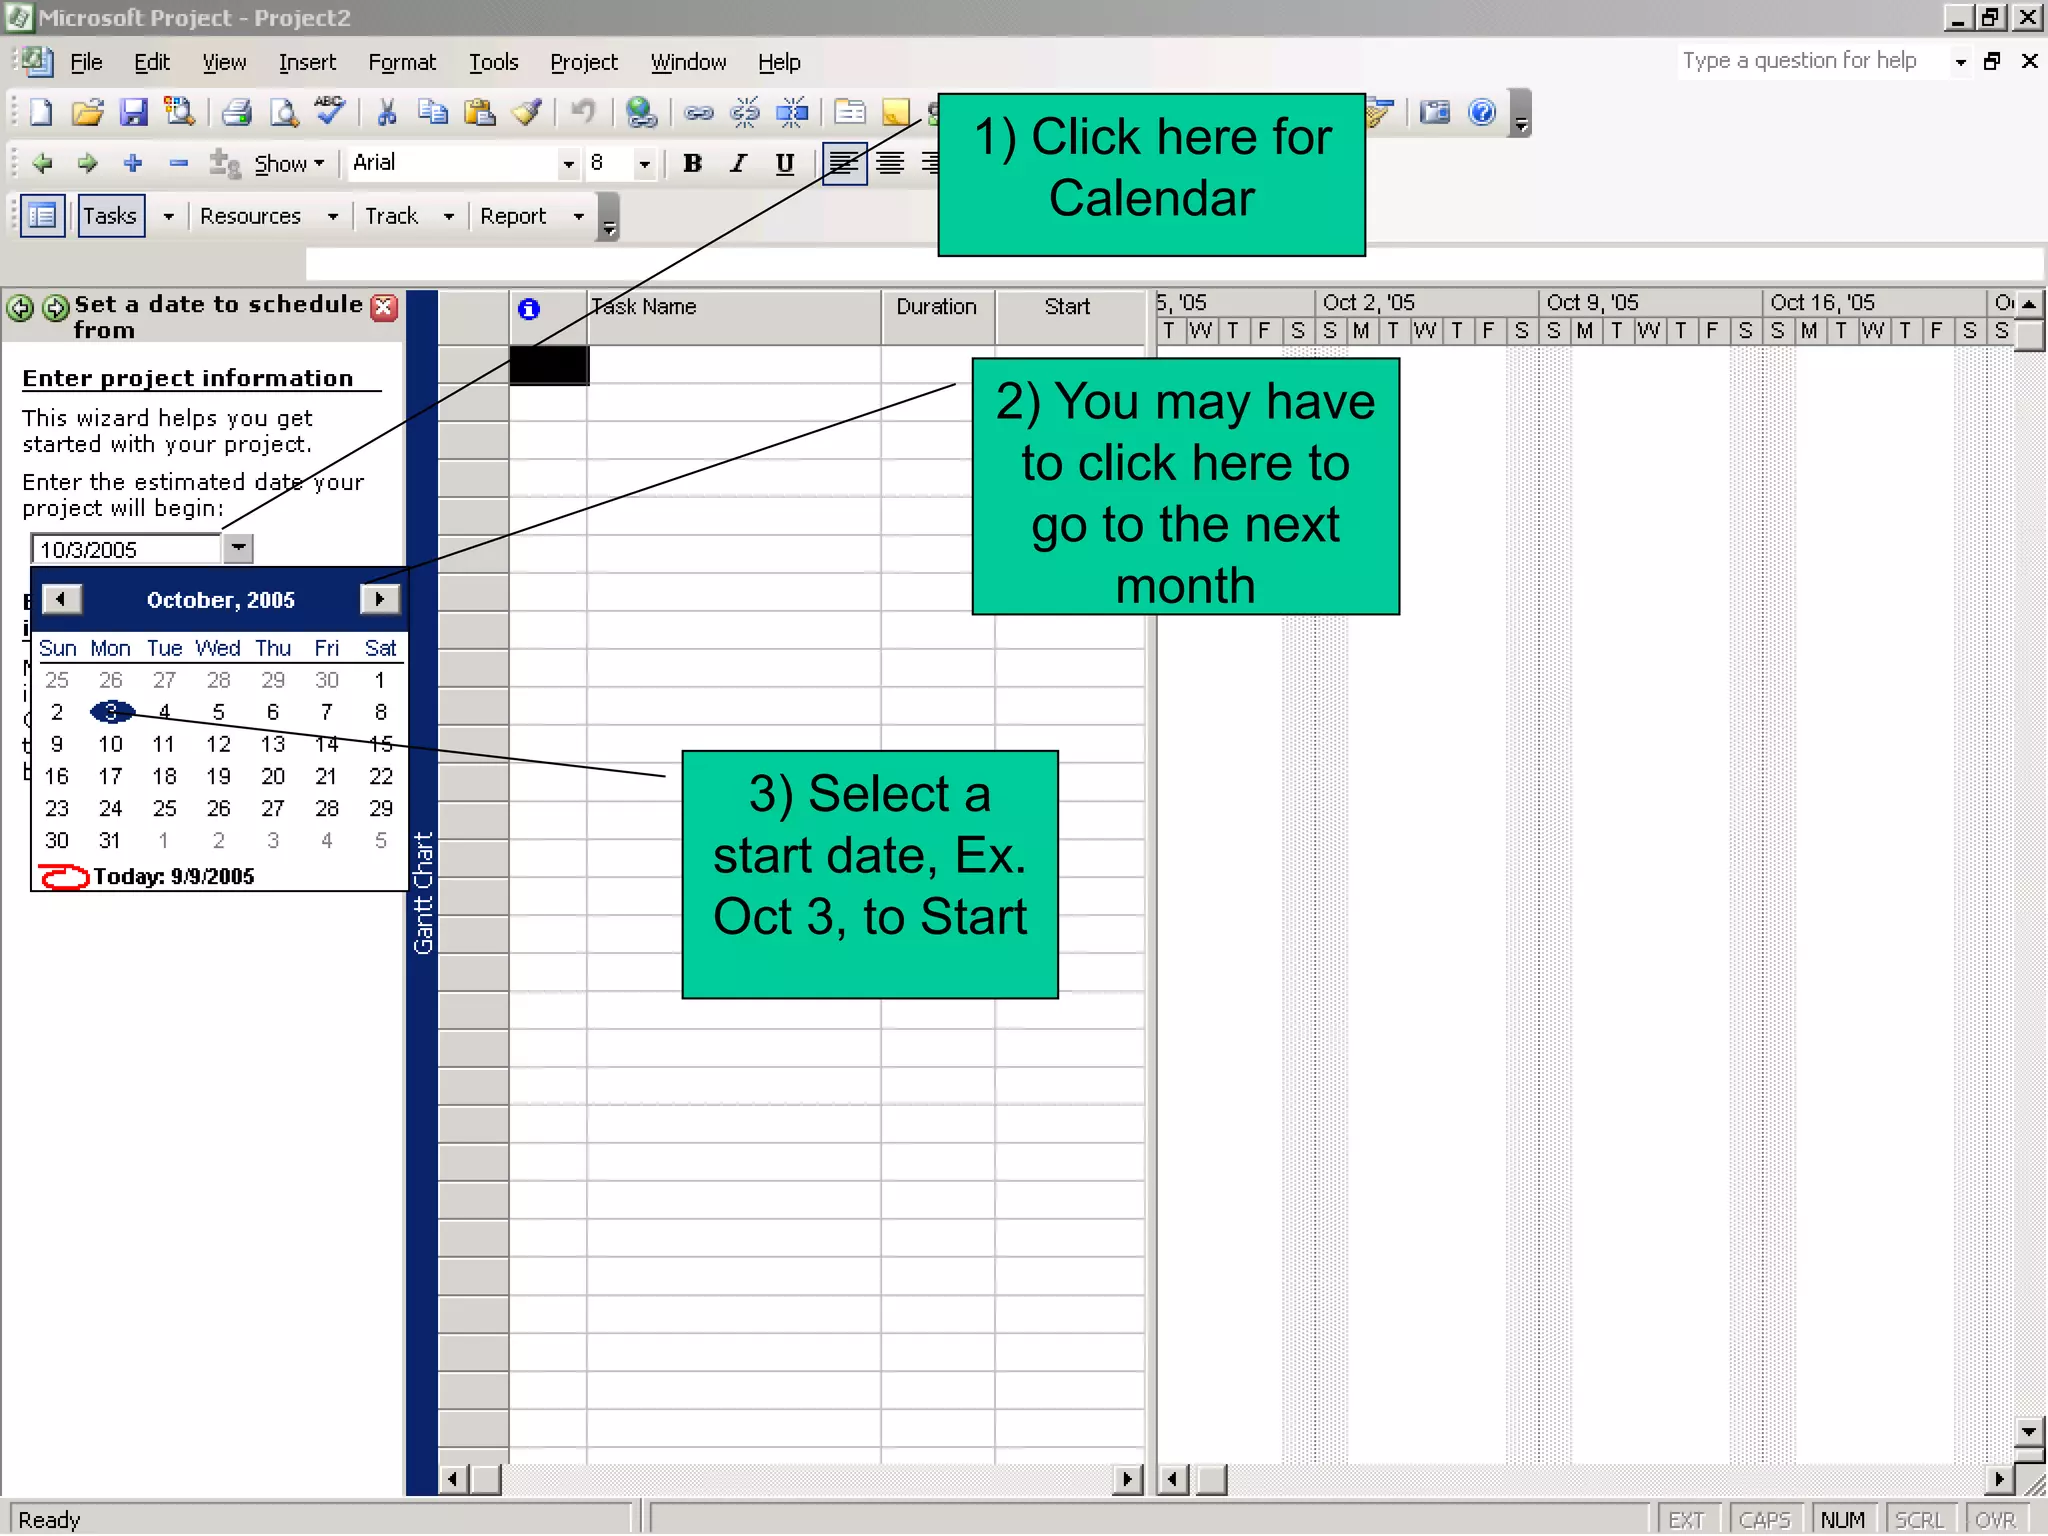Viewport: 2048px width, 1536px height.
Task: Click the Task Information icon
Action: (849, 112)
